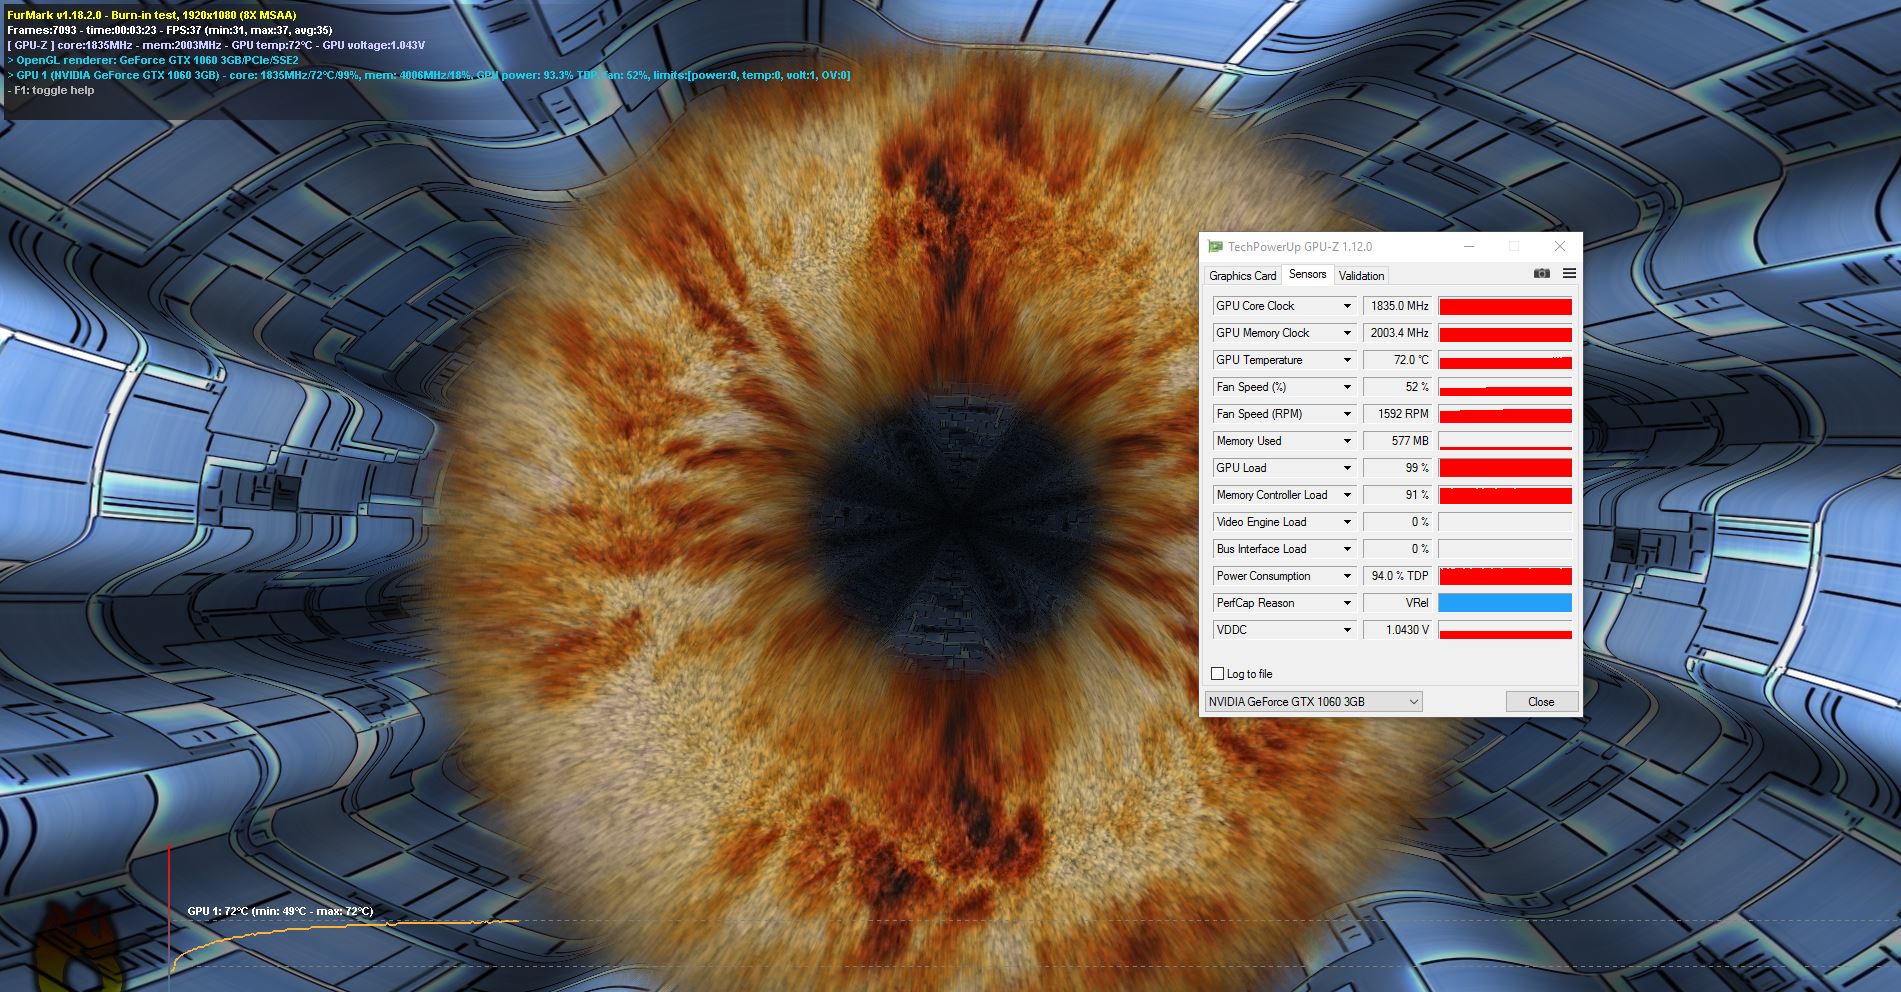Click the 94.0 % TDP value
Screen dimensions: 1901x992
tap(1398, 576)
